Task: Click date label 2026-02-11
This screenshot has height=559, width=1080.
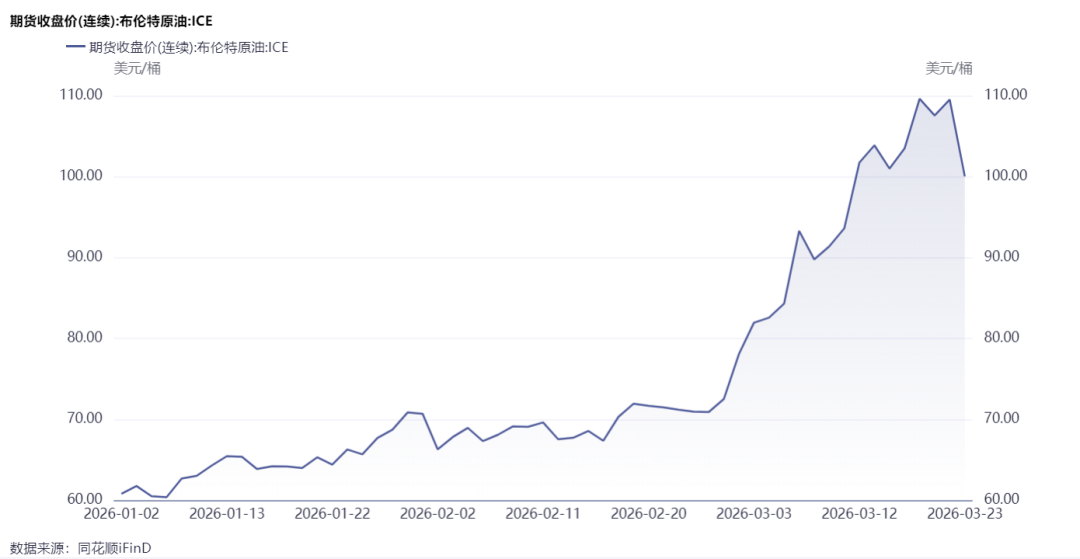Action: 543,514
